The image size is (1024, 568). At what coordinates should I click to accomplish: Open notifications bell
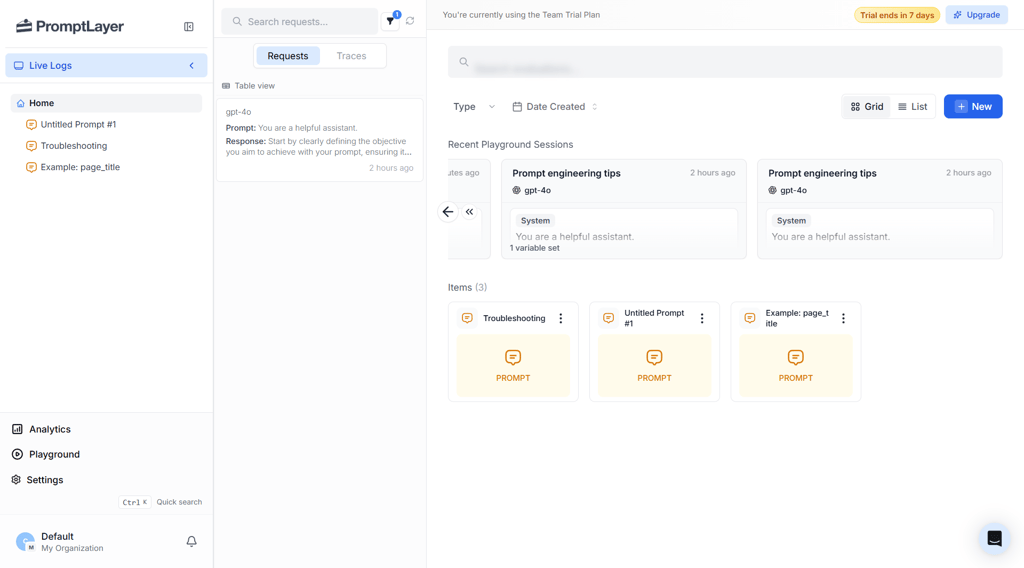click(x=191, y=541)
